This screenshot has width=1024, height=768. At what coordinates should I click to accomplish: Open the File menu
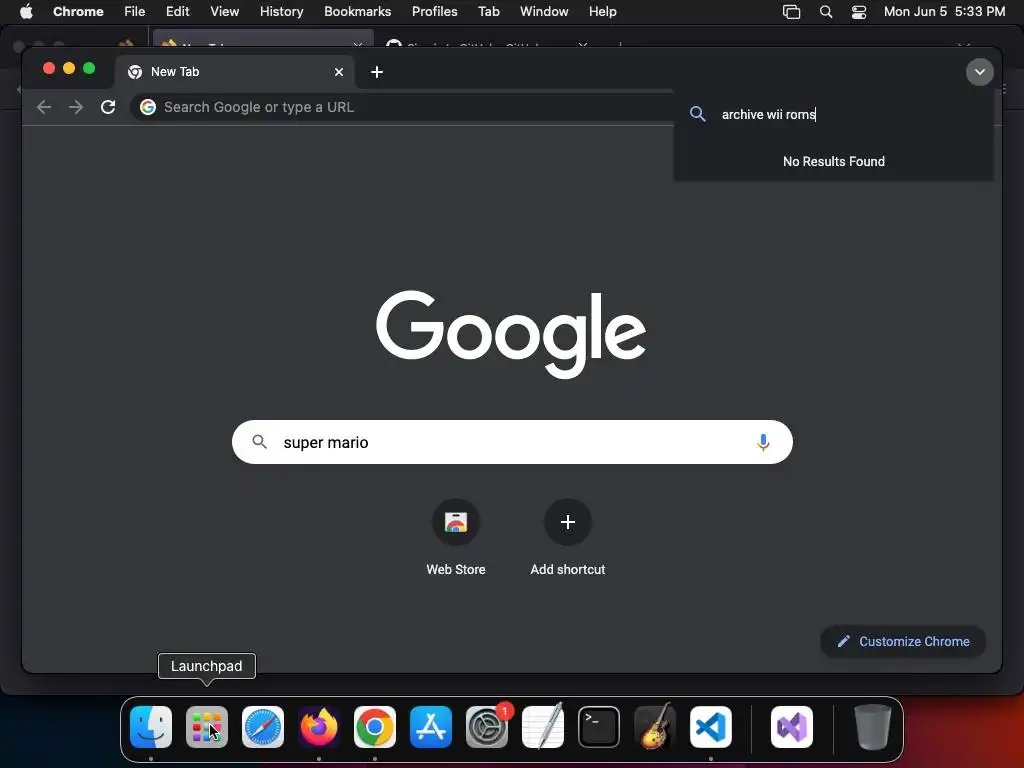click(135, 12)
